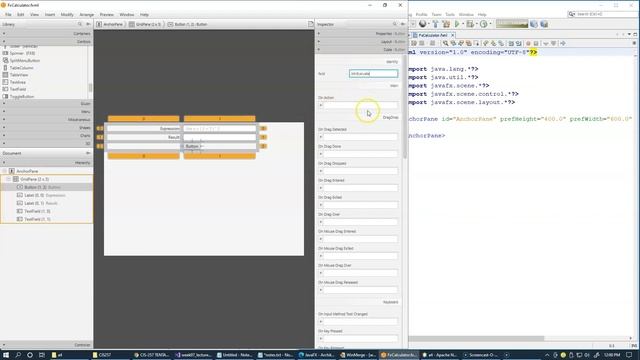The image size is (640, 360).
Task: Click the NetBeans search box
Action: tap(602, 14)
